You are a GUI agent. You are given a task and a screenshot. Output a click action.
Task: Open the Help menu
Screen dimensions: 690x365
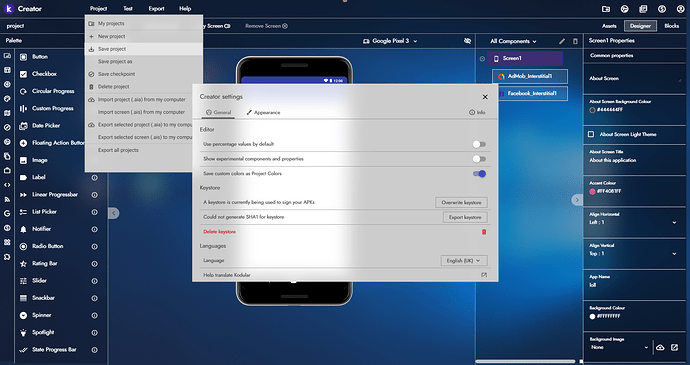[185, 8]
